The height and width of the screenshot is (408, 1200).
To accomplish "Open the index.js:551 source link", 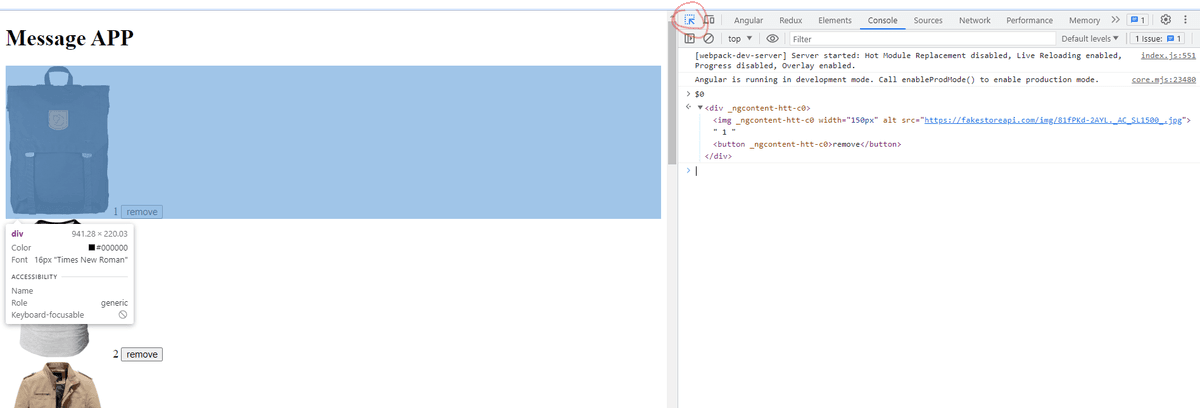I will [x=1167, y=55].
